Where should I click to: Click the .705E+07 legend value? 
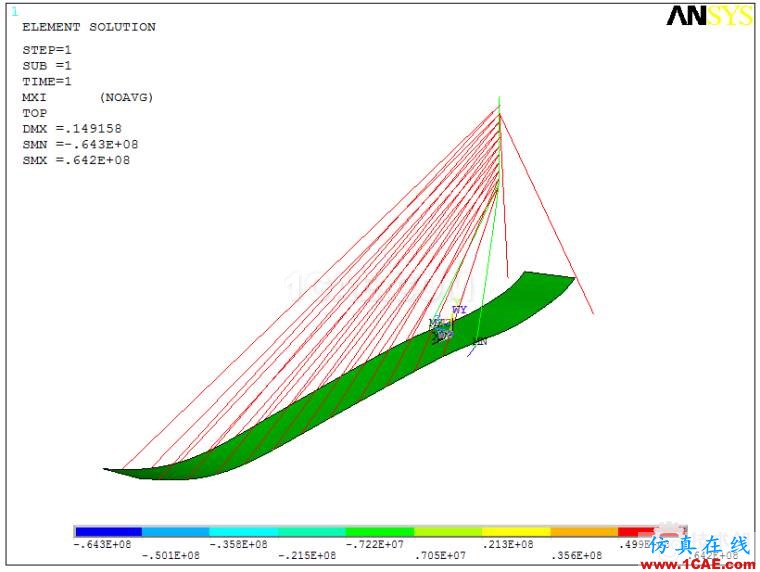point(440,556)
